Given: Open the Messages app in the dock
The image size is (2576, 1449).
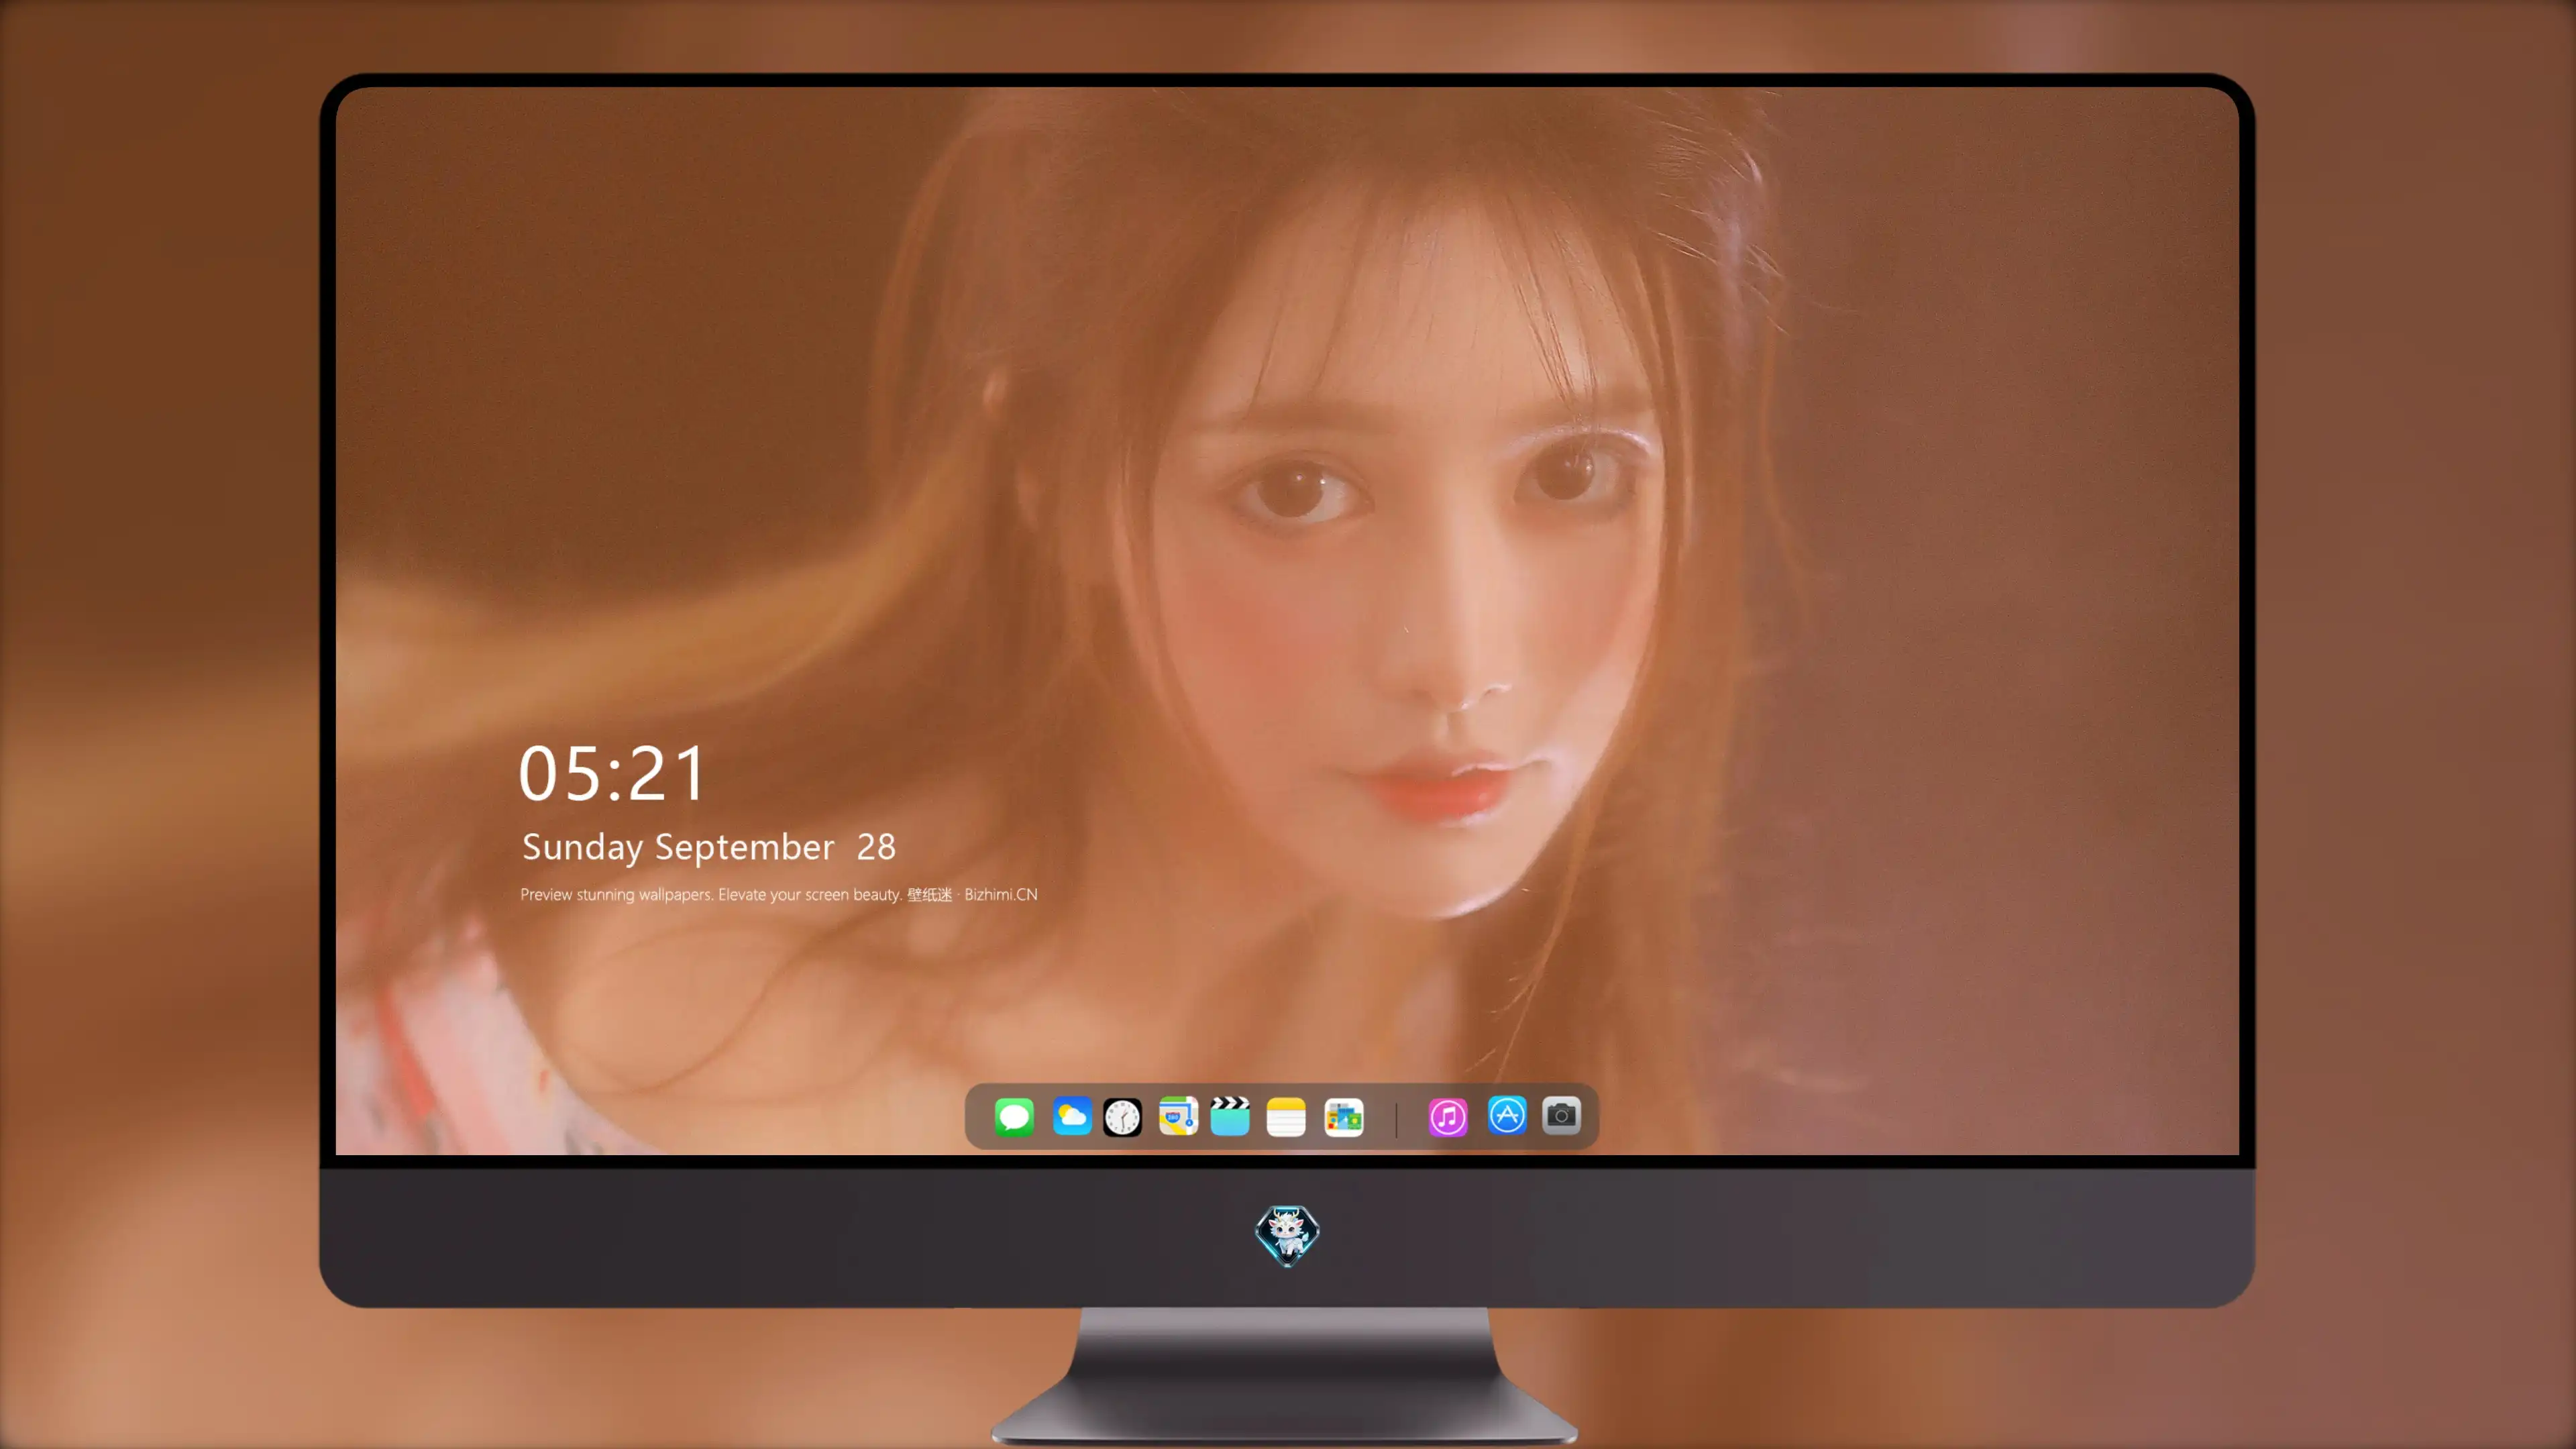Looking at the screenshot, I should pos(1014,1116).
